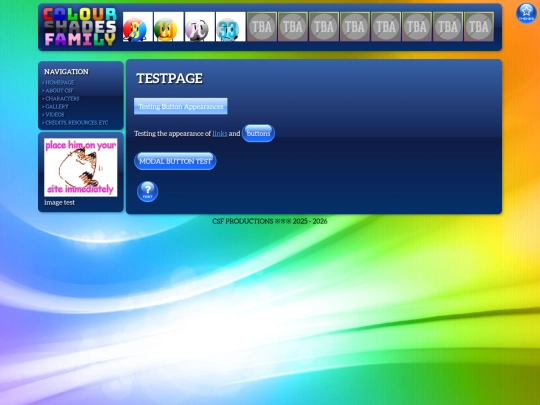Click the Colour Shades Family logo
Screen dimensions: 540x405
(80, 27)
